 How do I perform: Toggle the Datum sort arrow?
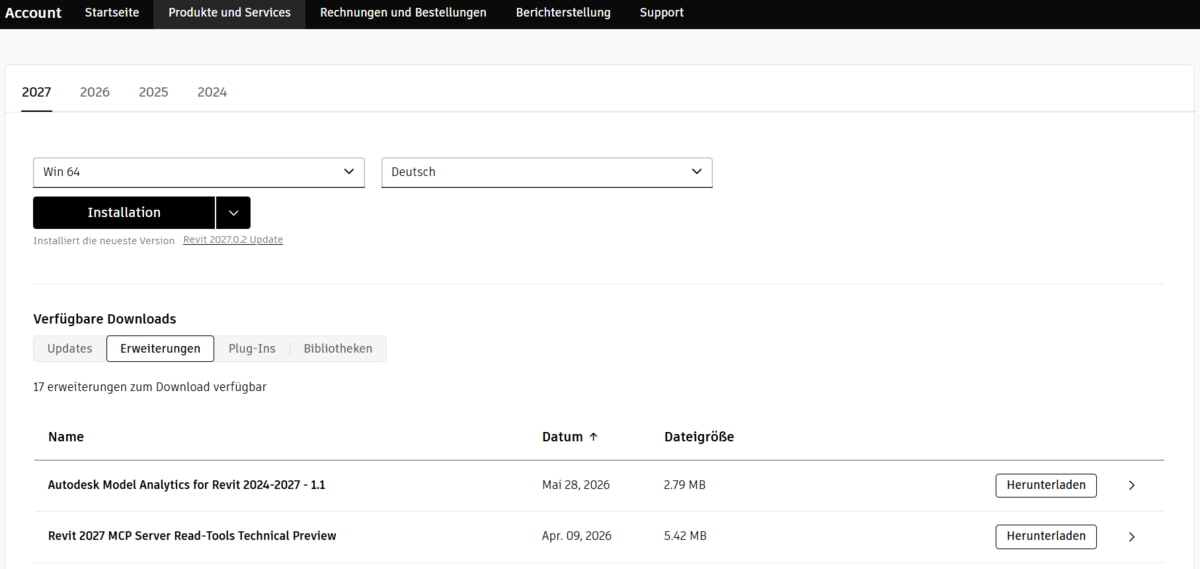pos(593,437)
